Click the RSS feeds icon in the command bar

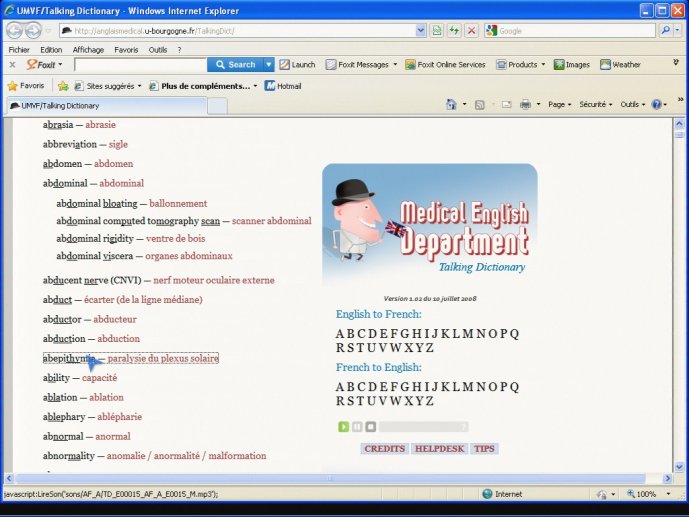pyautogui.click(x=479, y=105)
